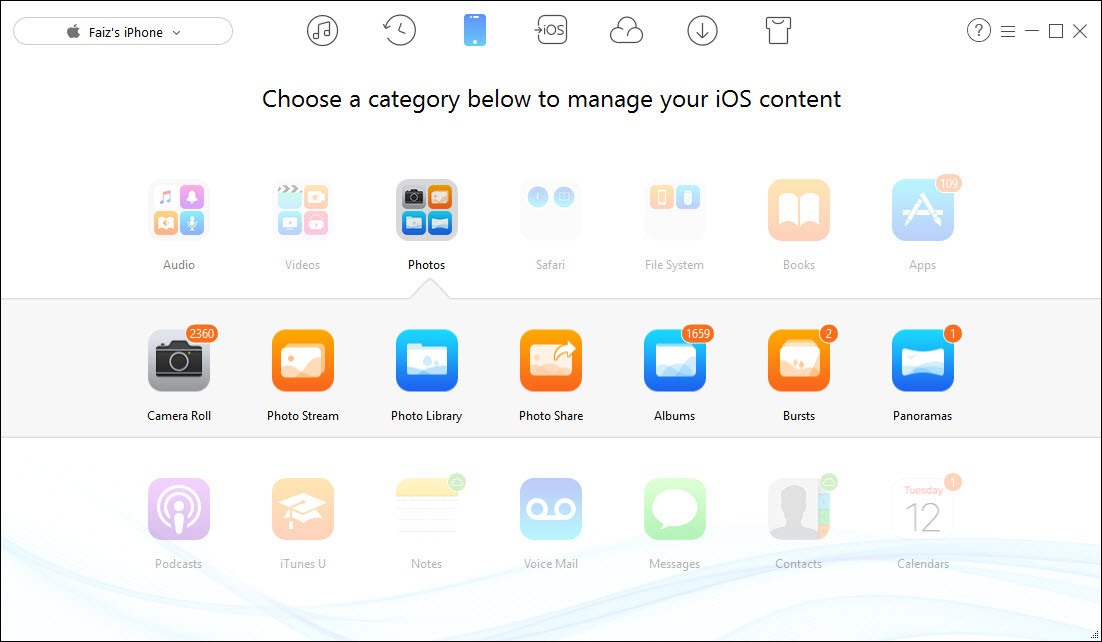Switch to the iTunes Library music tab
Screen dimensions: 1102x642
(323, 31)
